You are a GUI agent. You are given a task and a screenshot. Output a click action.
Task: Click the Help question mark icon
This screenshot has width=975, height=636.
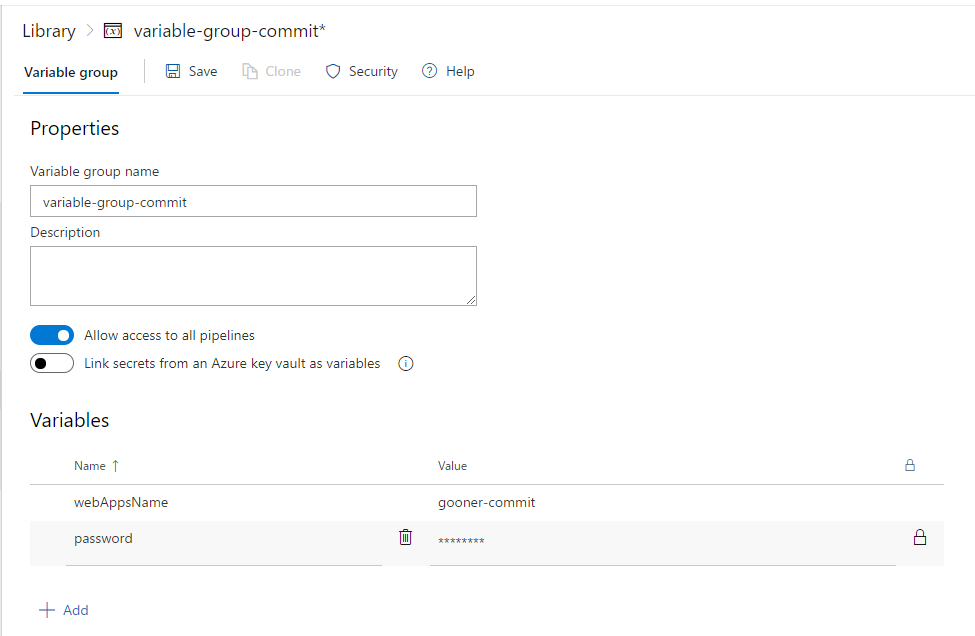coord(430,71)
